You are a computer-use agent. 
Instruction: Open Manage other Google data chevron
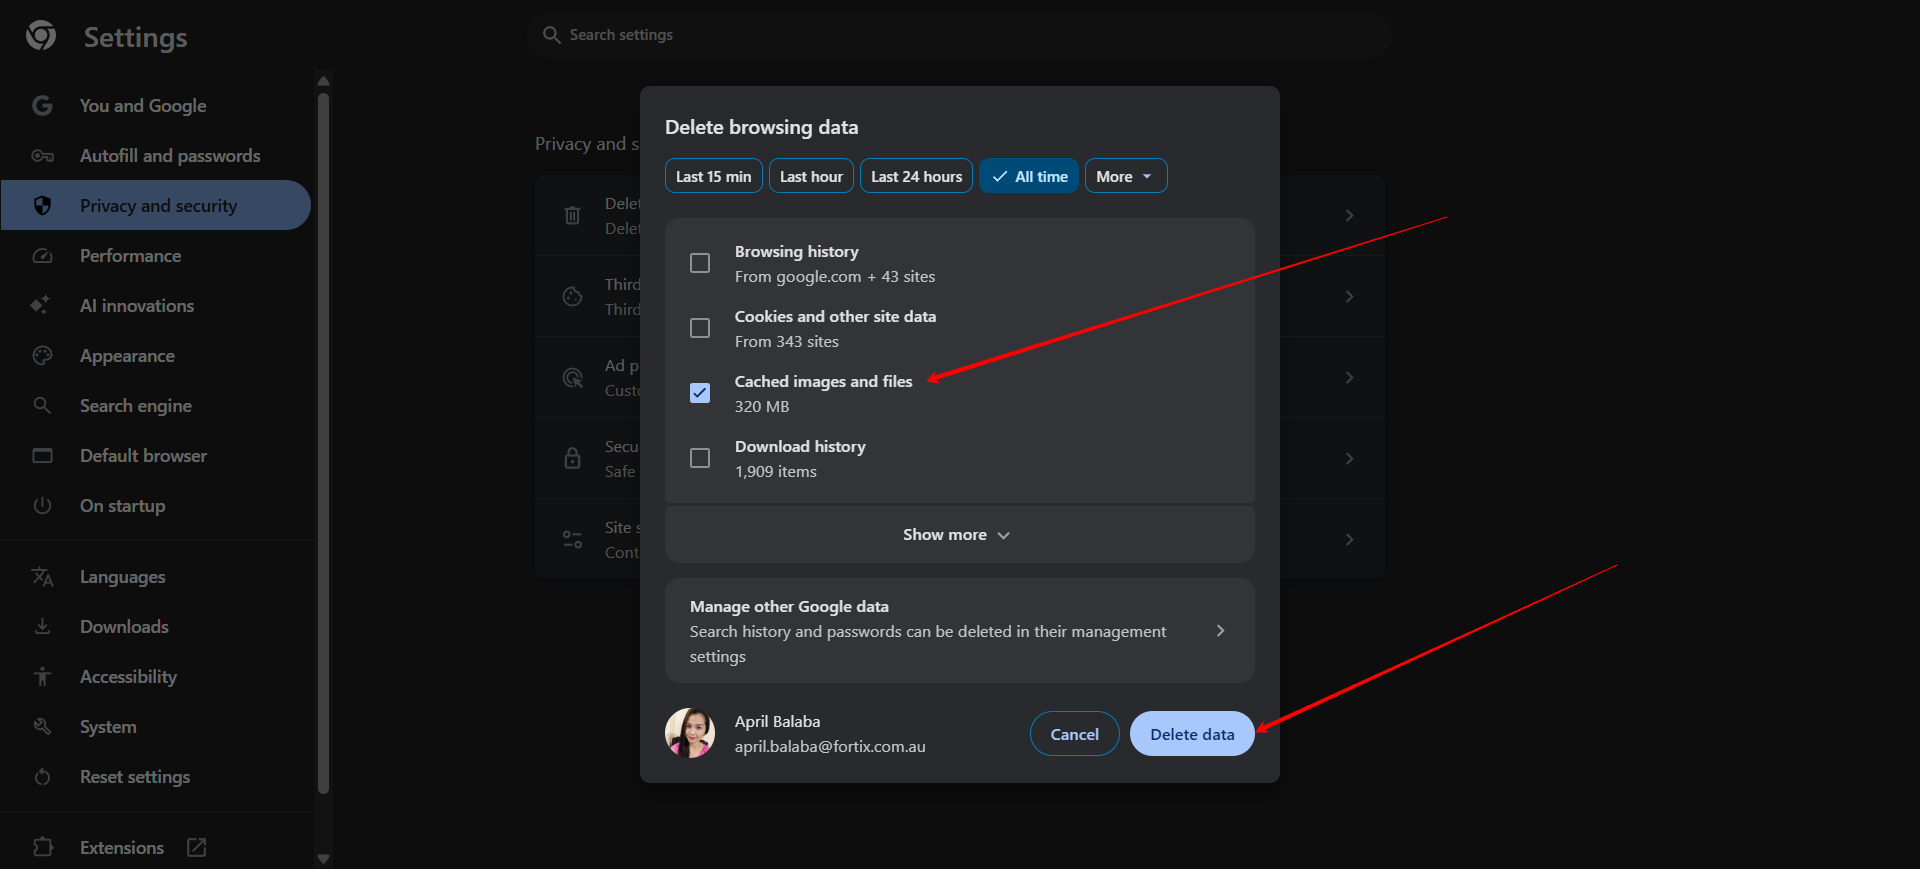click(1220, 631)
